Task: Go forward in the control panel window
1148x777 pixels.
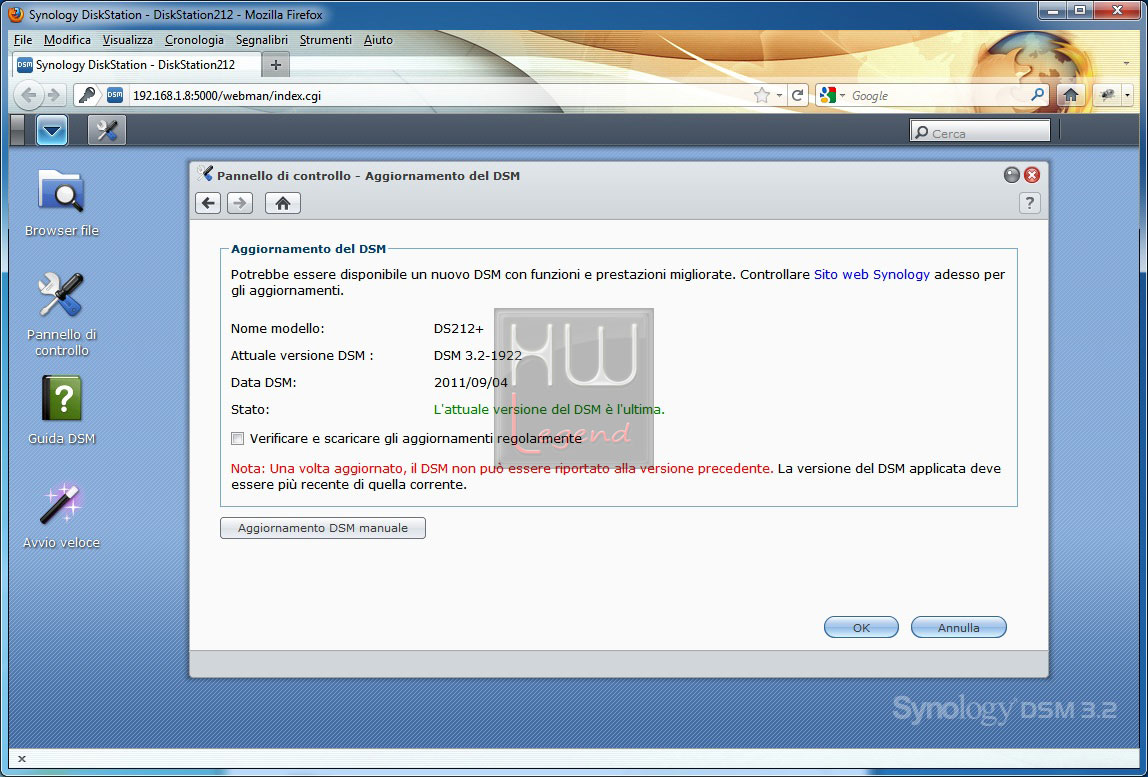Action: [x=240, y=203]
